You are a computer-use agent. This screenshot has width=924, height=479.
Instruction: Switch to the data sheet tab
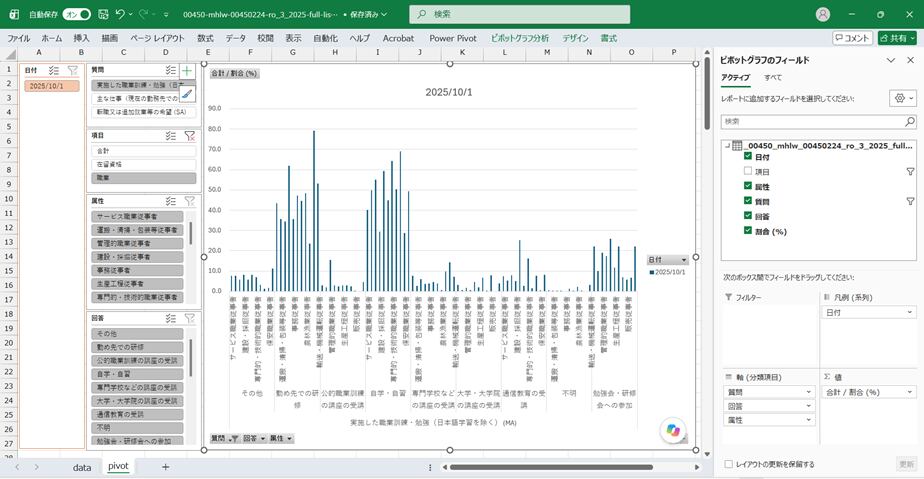pos(82,467)
